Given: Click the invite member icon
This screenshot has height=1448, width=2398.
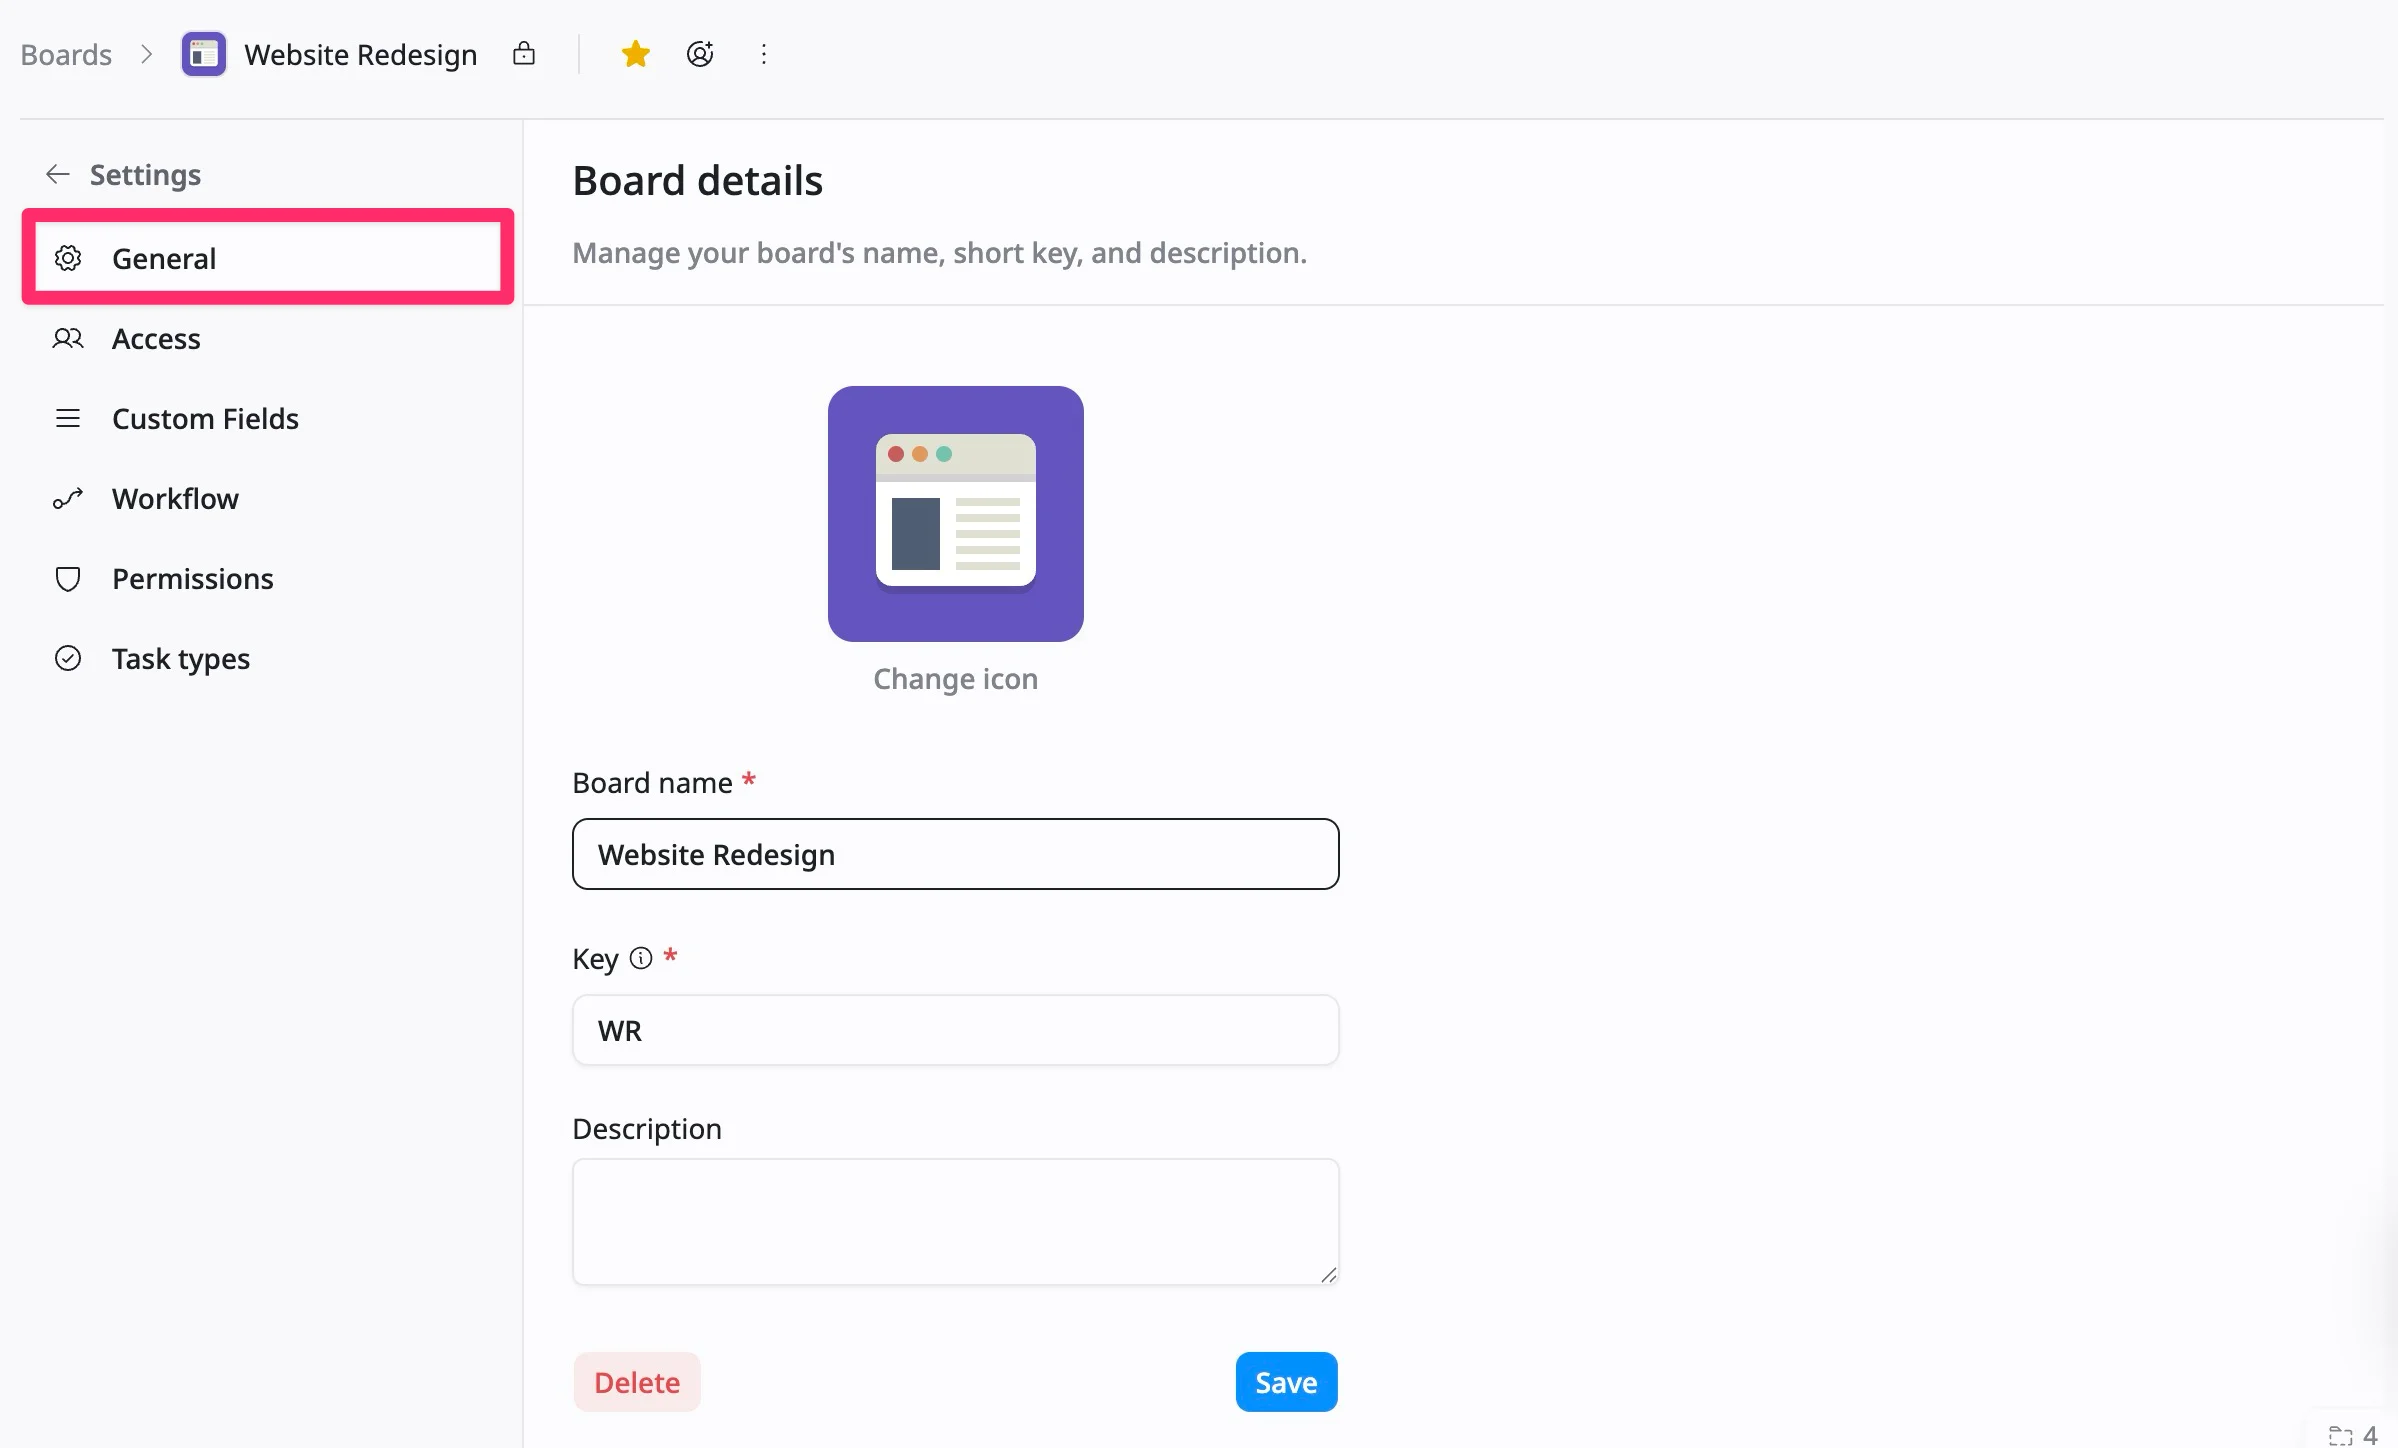Looking at the screenshot, I should 700,54.
